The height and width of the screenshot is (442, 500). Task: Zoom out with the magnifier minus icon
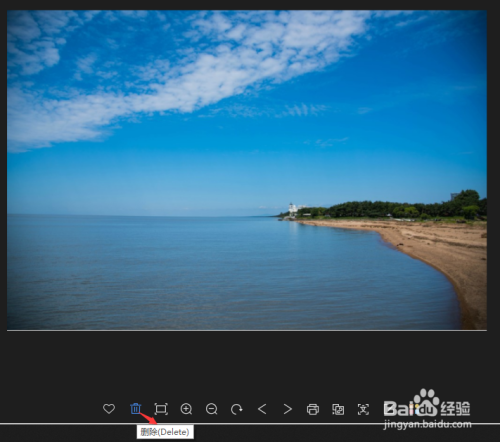click(x=212, y=409)
